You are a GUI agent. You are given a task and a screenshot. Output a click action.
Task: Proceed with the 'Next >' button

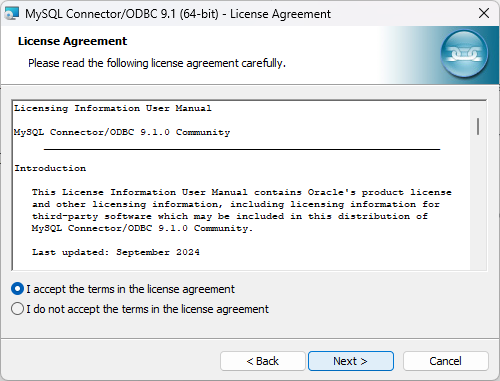click(x=351, y=361)
